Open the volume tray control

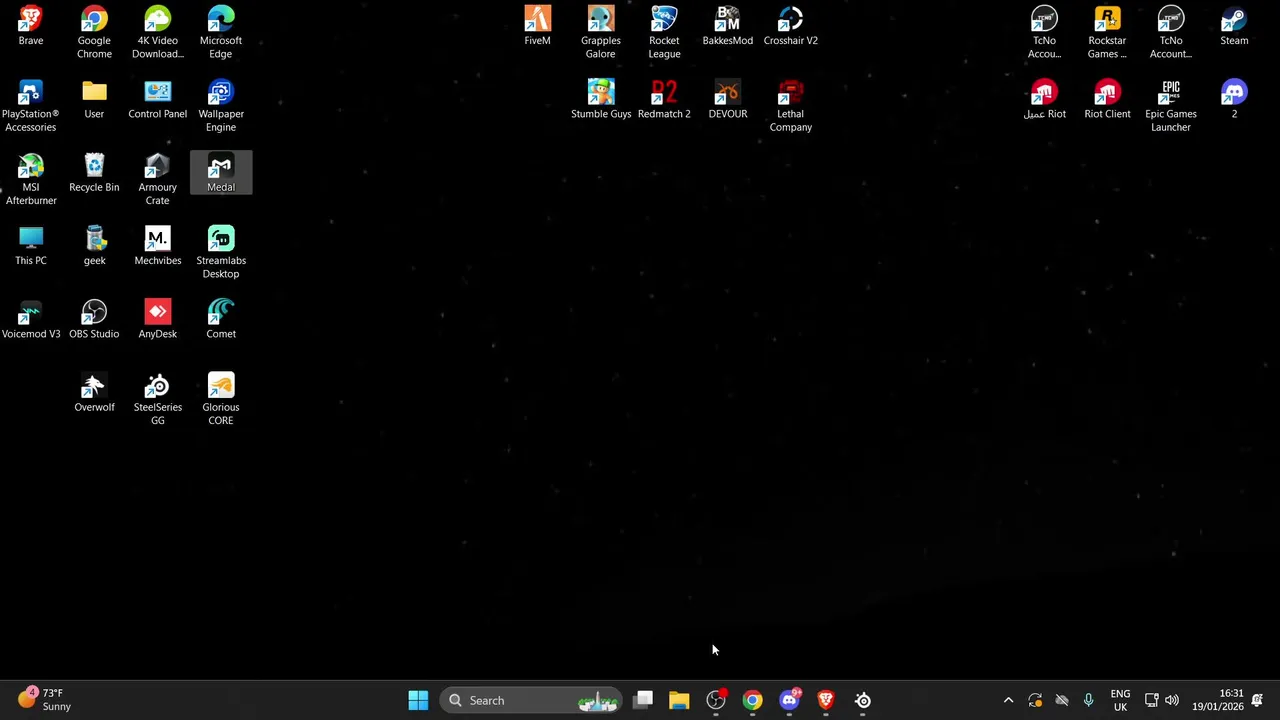tap(1171, 700)
